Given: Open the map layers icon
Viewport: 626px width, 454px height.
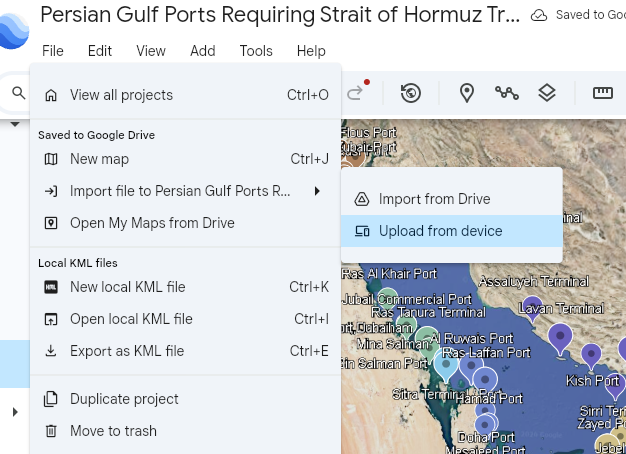Looking at the screenshot, I should [546, 93].
